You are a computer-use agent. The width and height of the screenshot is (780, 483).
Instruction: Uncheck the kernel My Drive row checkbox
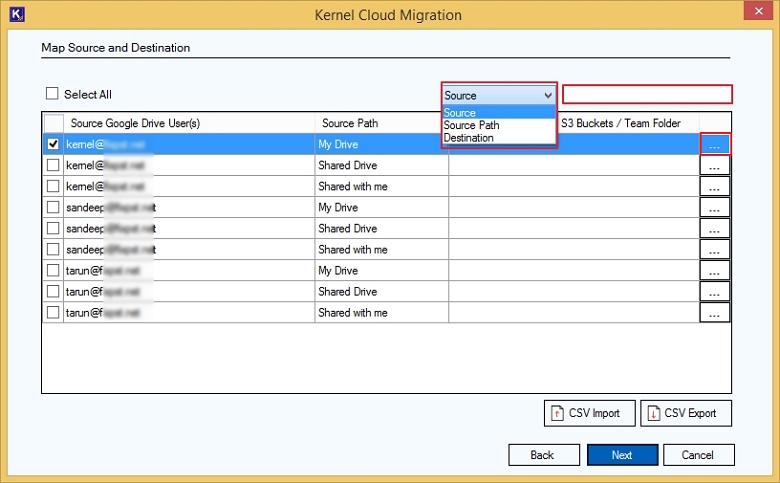click(53, 144)
